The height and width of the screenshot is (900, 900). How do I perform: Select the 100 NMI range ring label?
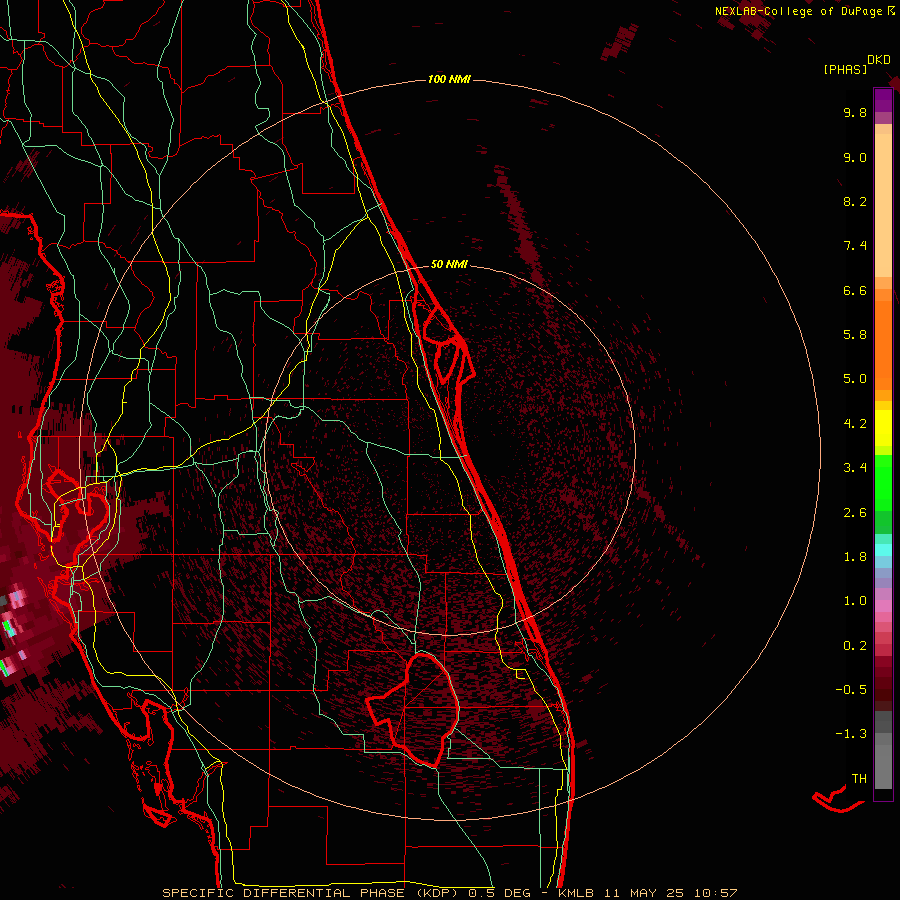click(449, 79)
